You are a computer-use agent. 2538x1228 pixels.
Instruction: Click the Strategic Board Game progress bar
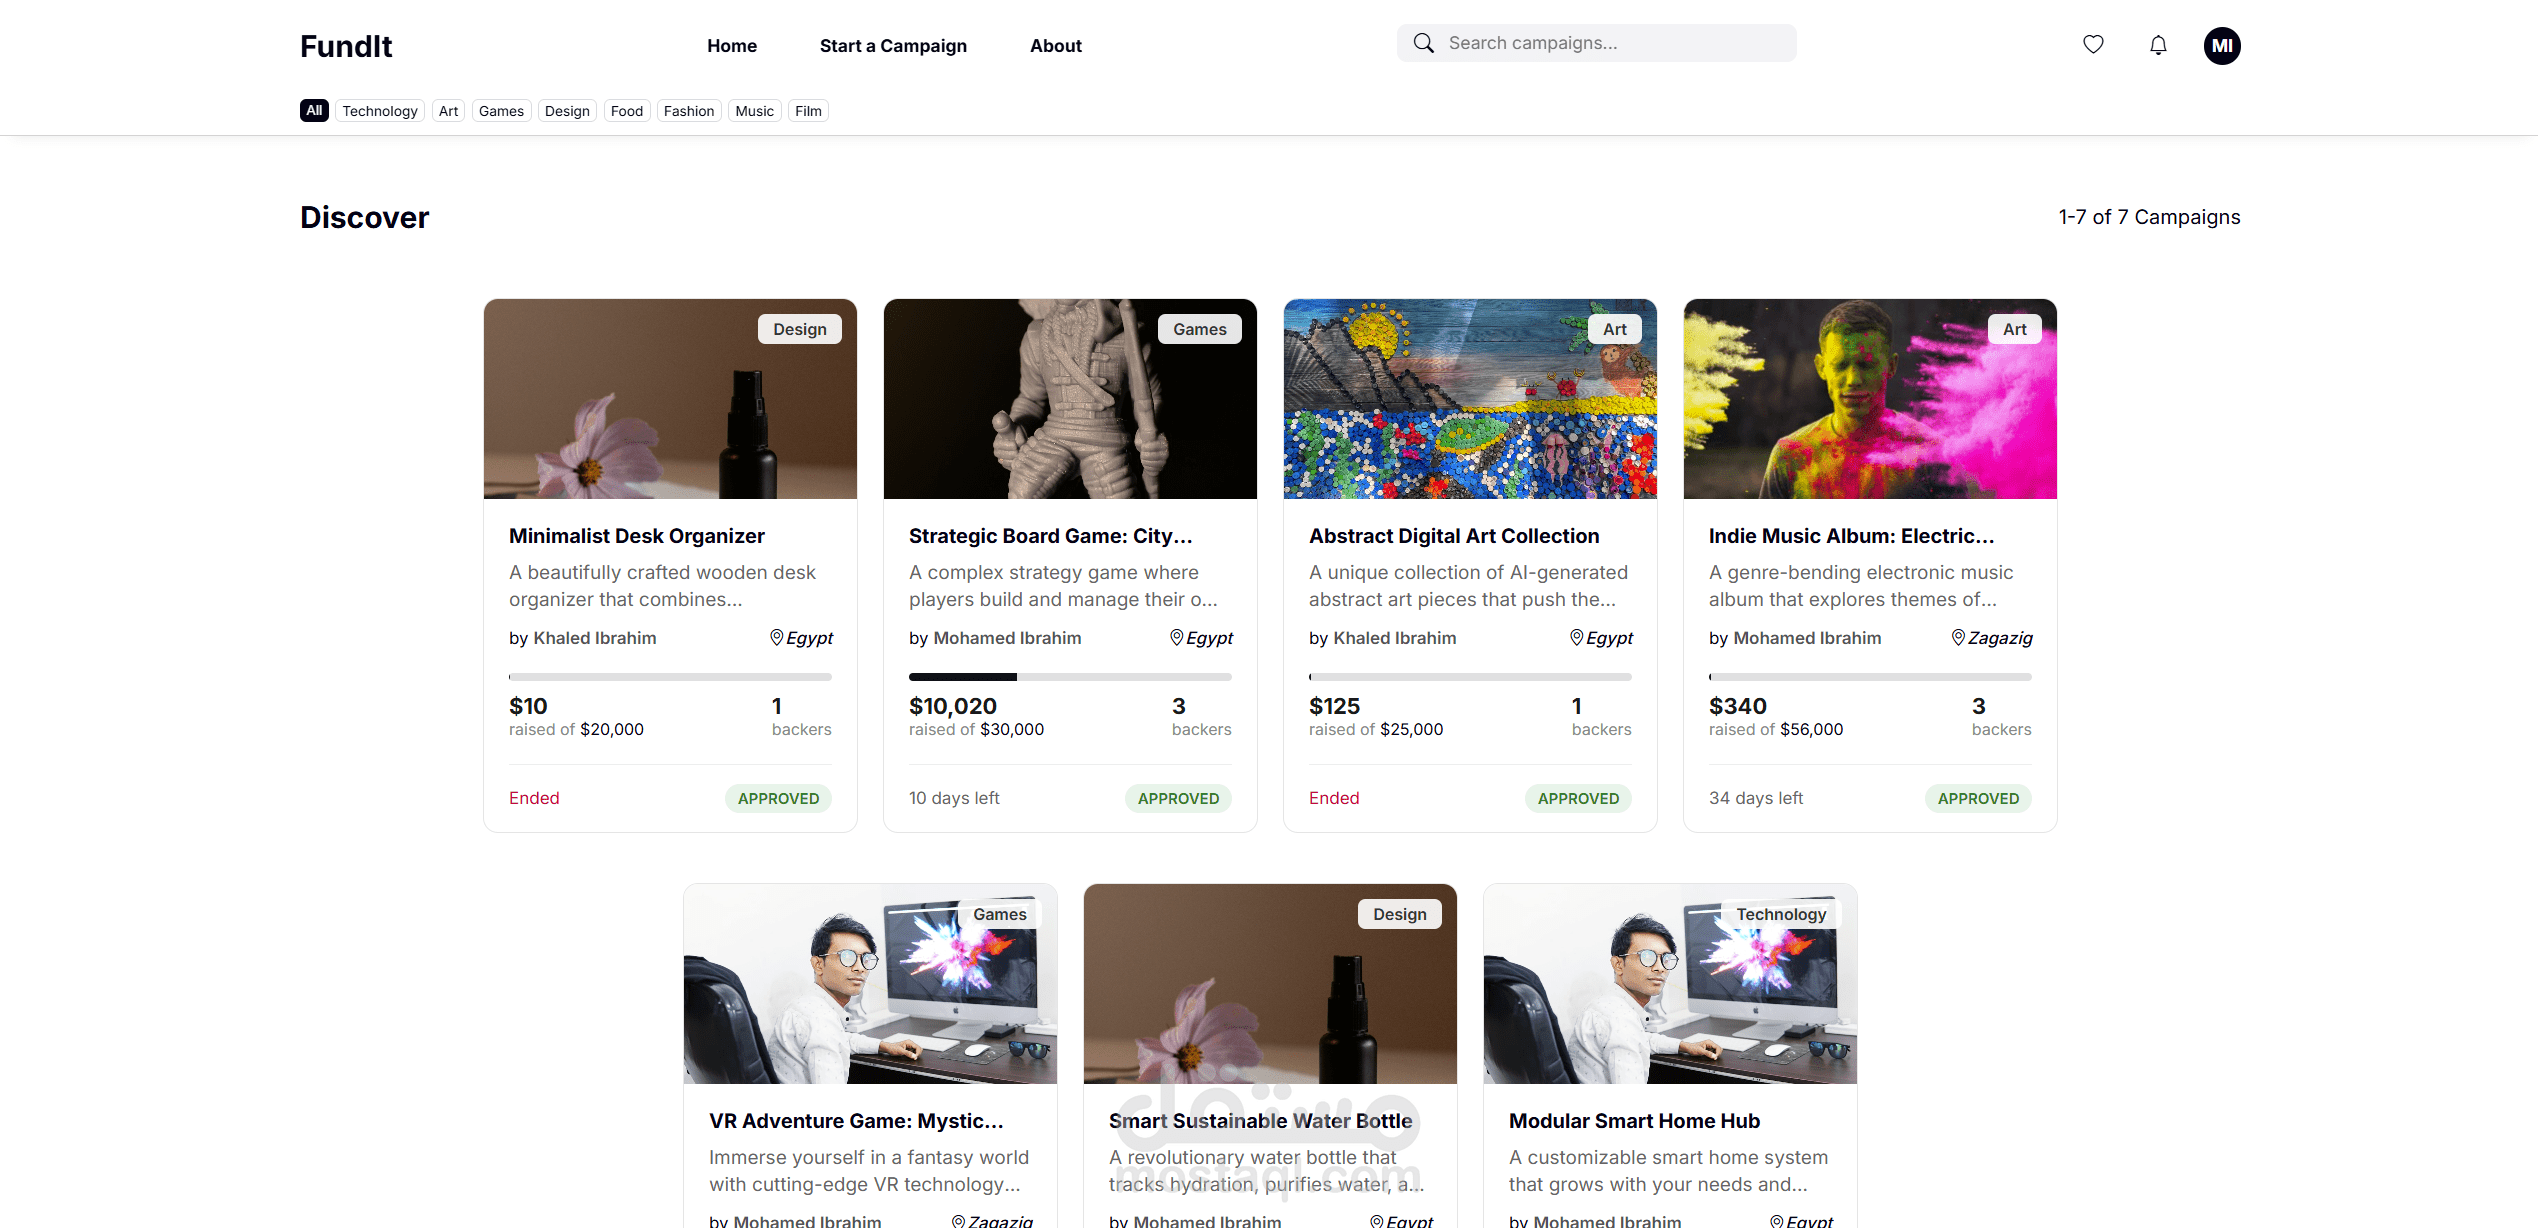pos(1069,677)
